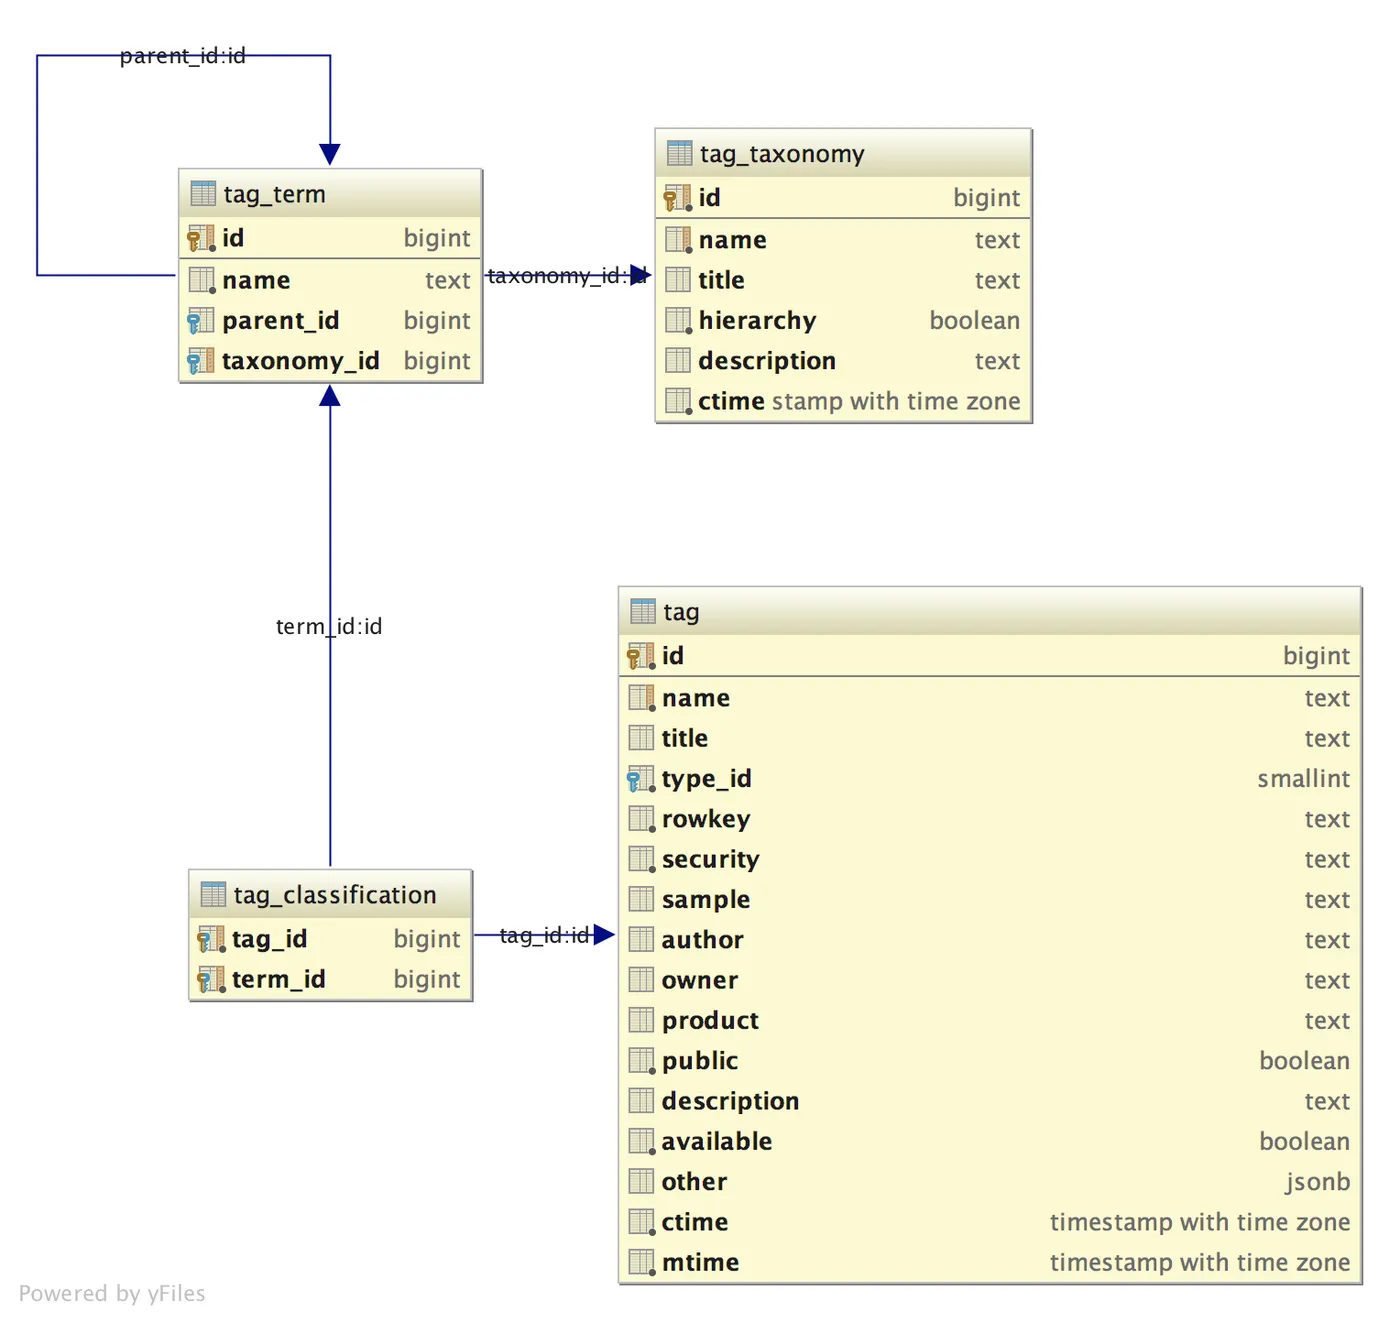This screenshot has width=1400, height=1323.
Task: Select sample column in tag table
Action: point(990,899)
